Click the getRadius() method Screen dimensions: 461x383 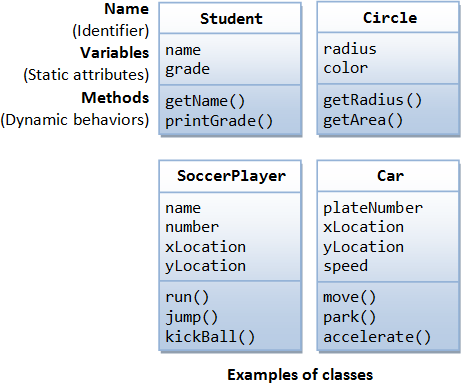point(372,100)
